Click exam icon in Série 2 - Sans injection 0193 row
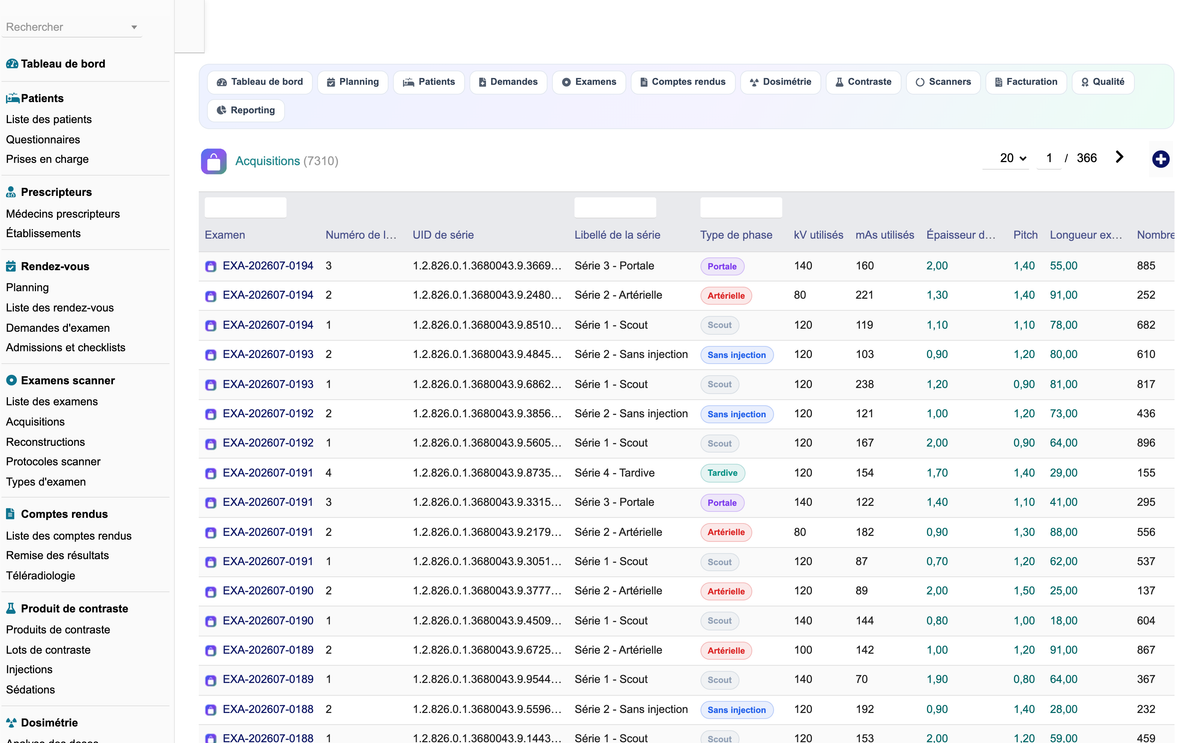Screen dimensions: 1200x743 tap(211, 355)
